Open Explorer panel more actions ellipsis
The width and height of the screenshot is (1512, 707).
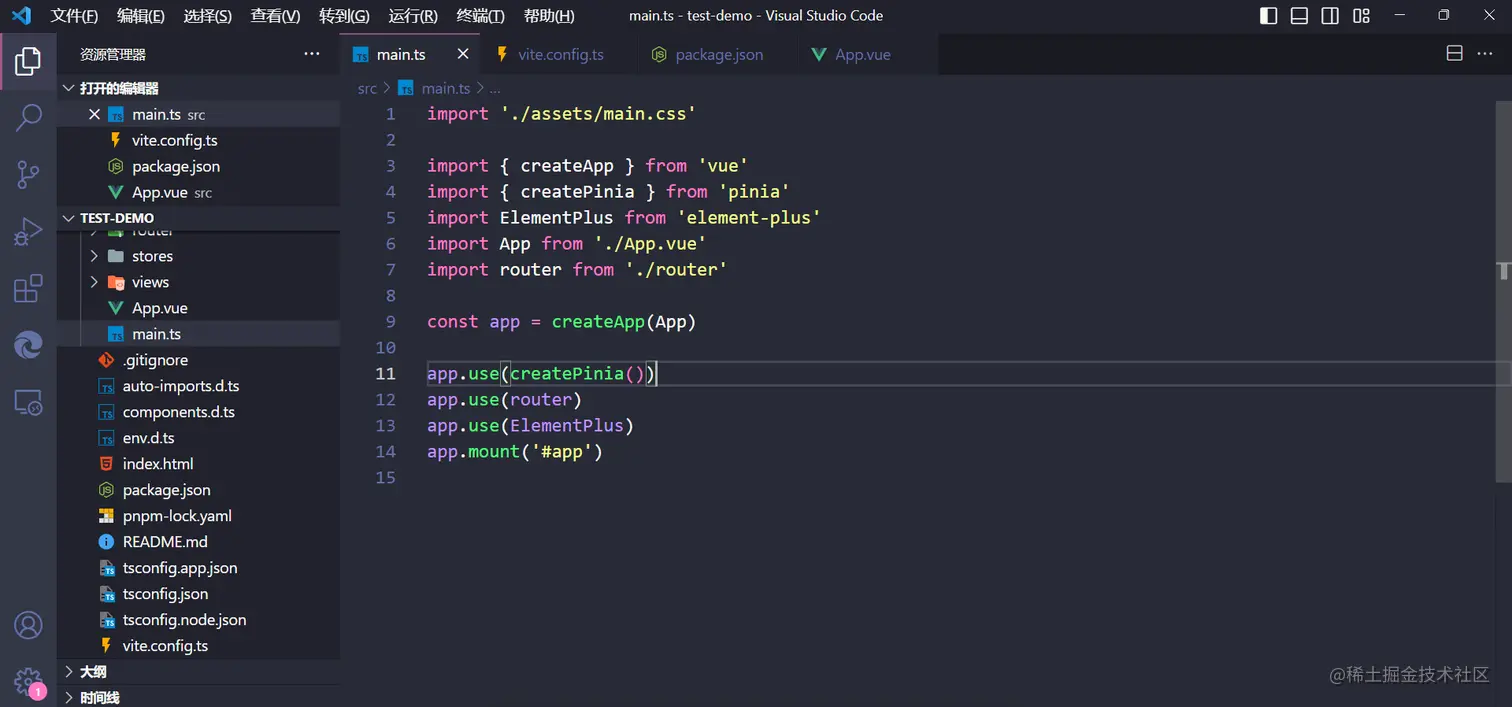coord(312,54)
